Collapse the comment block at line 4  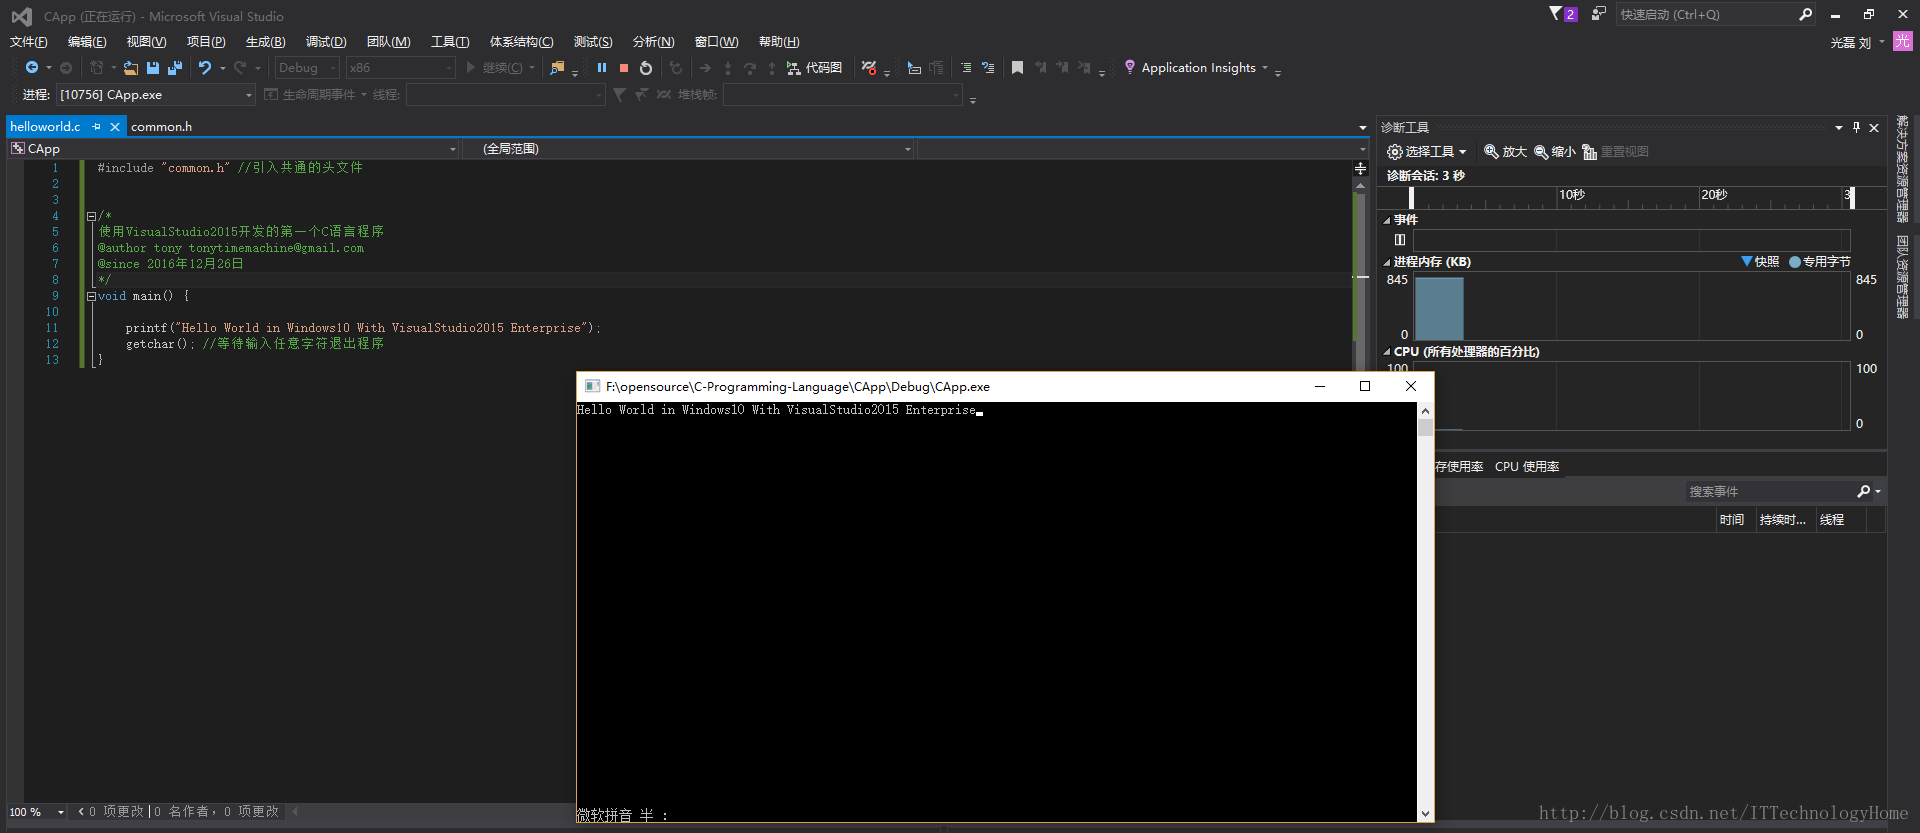pyautogui.click(x=91, y=216)
